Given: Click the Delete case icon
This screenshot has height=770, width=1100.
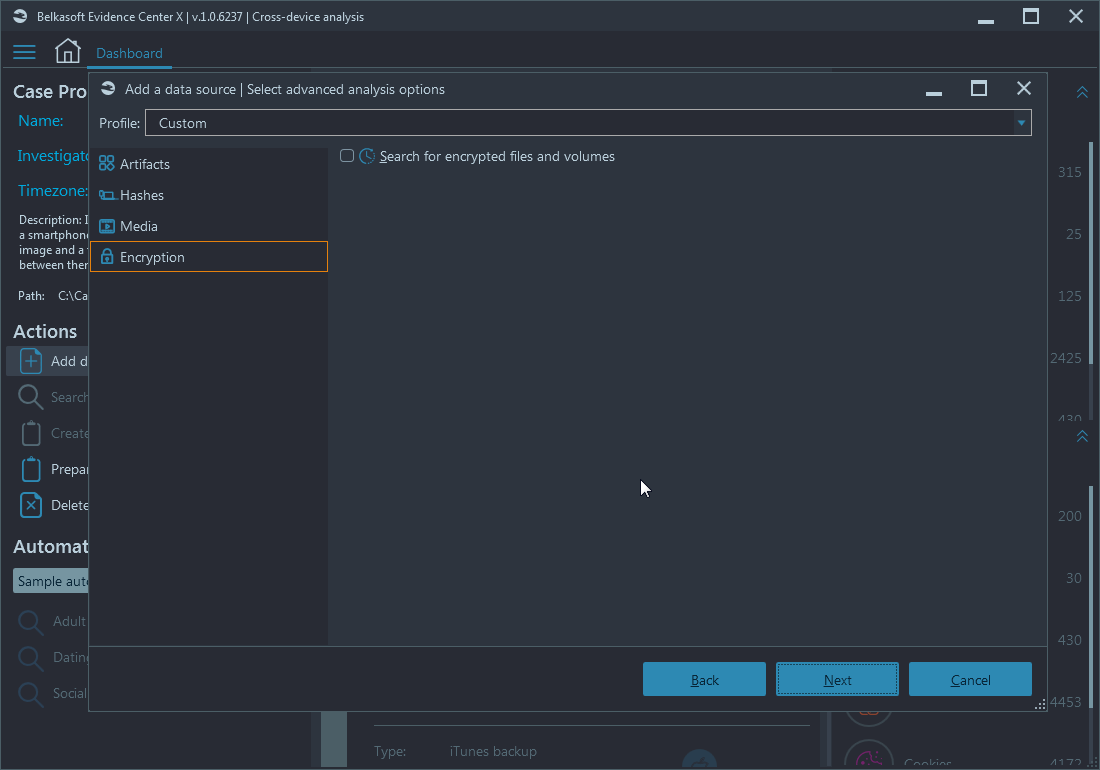Looking at the screenshot, I should [31, 505].
